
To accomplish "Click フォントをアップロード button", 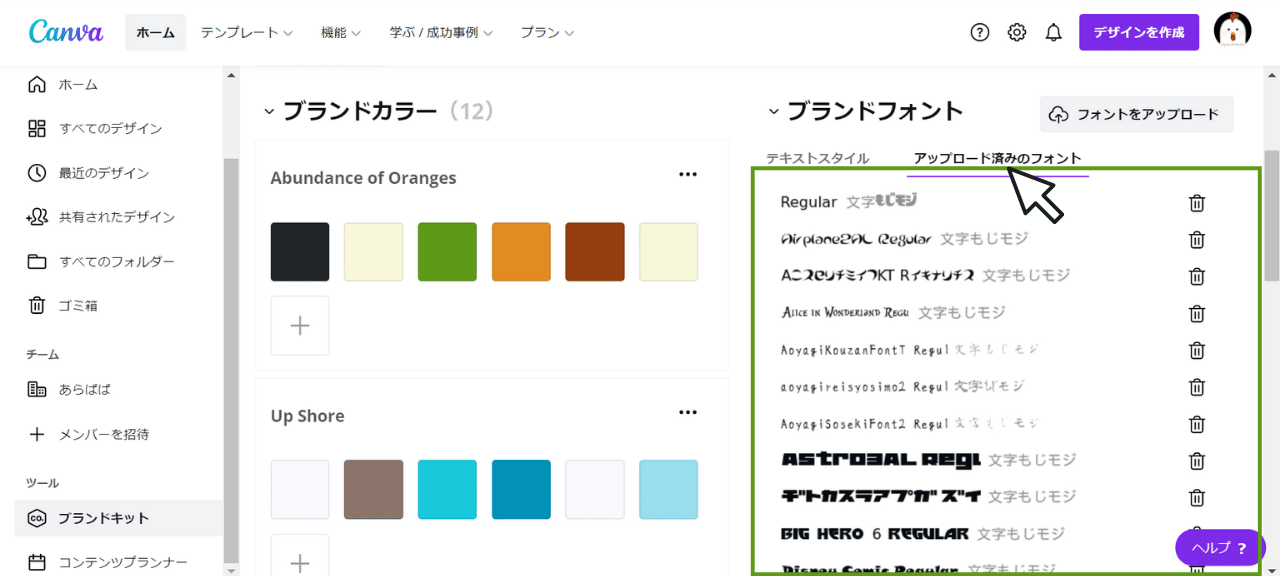I will pos(1137,114).
